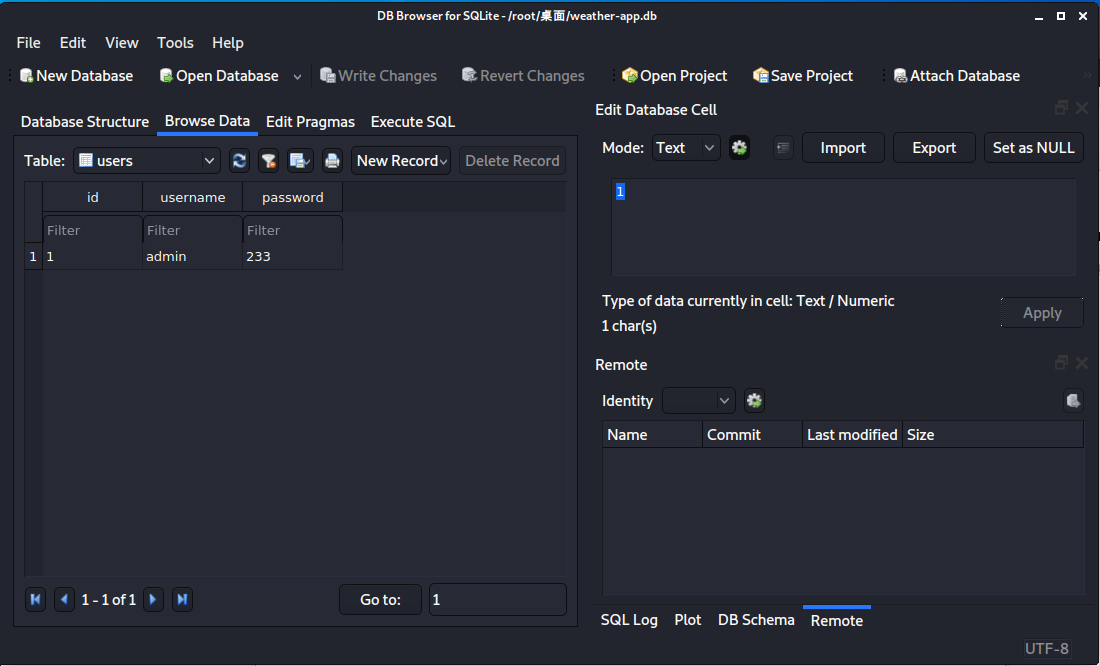Open the Tools menu
The image size is (1100, 666).
click(x=175, y=43)
